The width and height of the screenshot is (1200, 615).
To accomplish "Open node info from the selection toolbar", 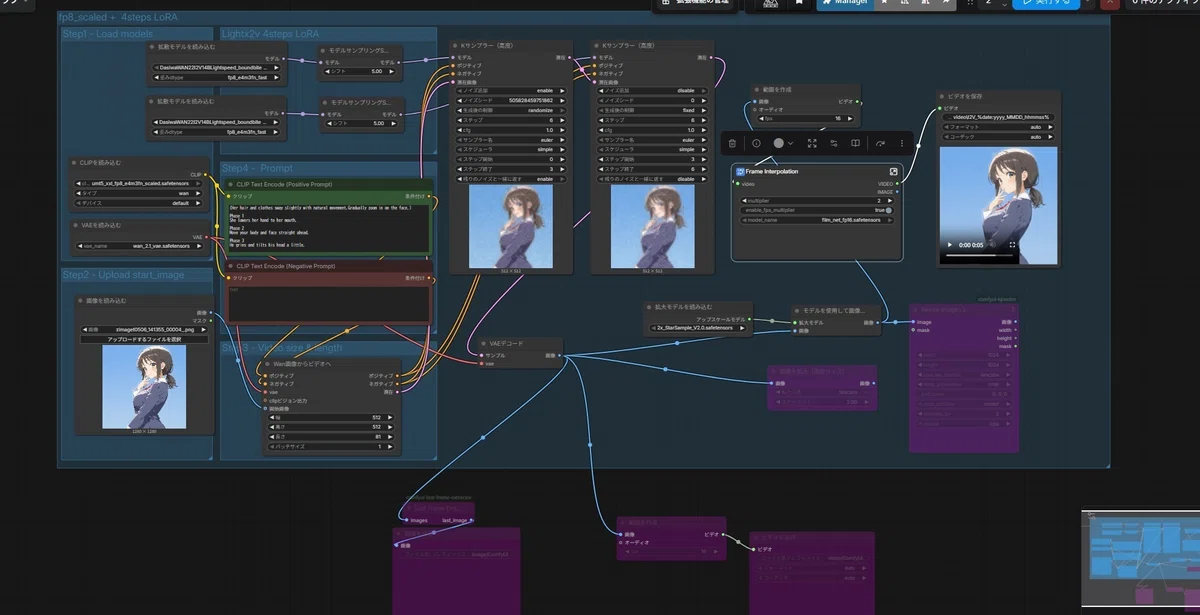I will (756, 143).
